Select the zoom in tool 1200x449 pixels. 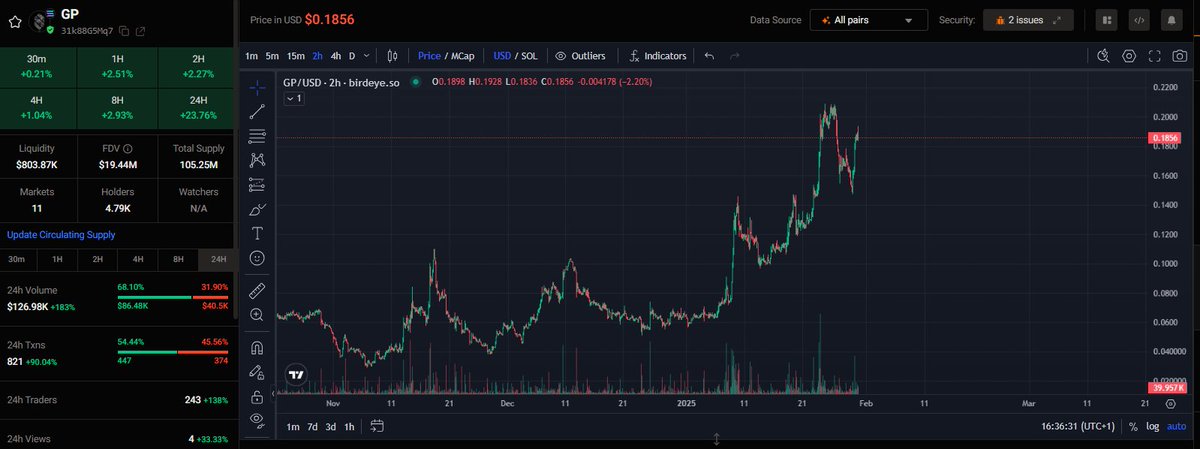click(x=257, y=315)
